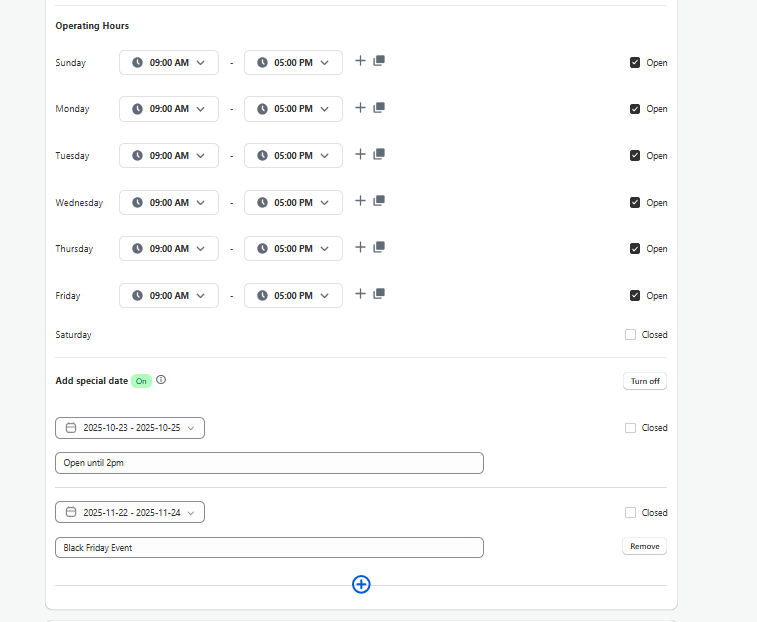Copy Monday hours to other days
The height and width of the screenshot is (622, 757).
(379, 108)
